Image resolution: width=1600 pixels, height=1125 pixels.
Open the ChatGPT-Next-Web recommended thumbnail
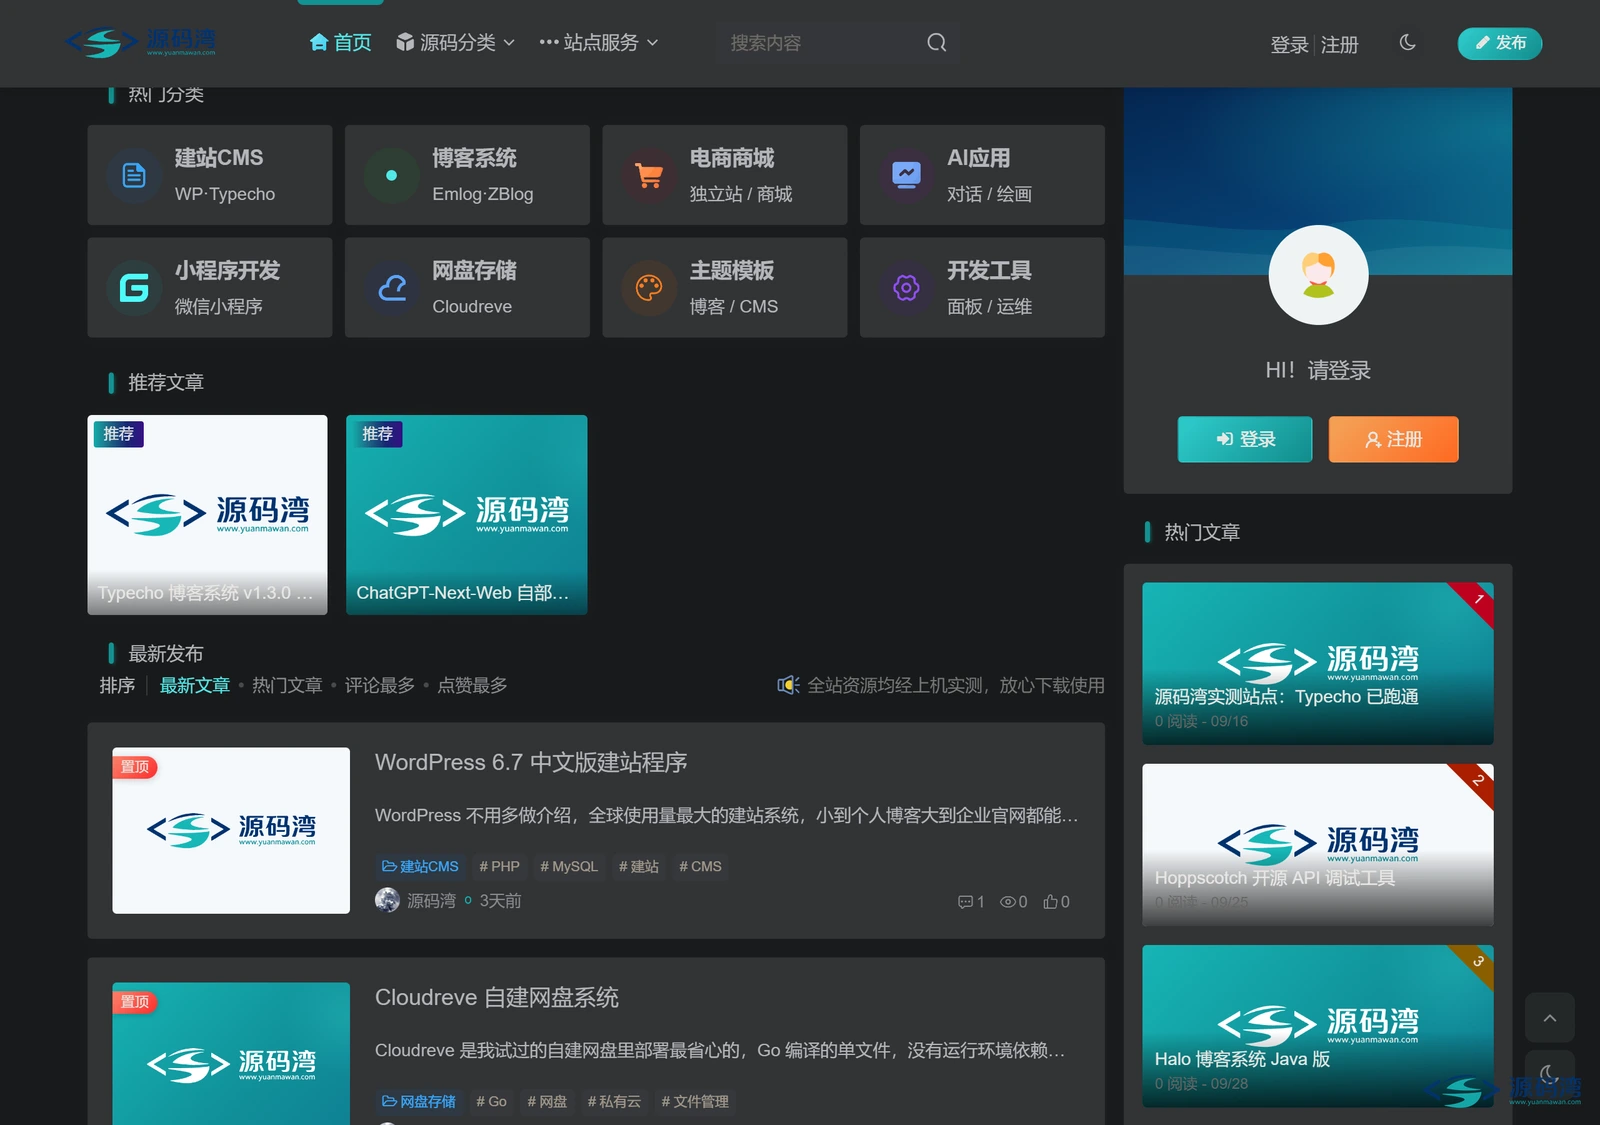pos(466,514)
